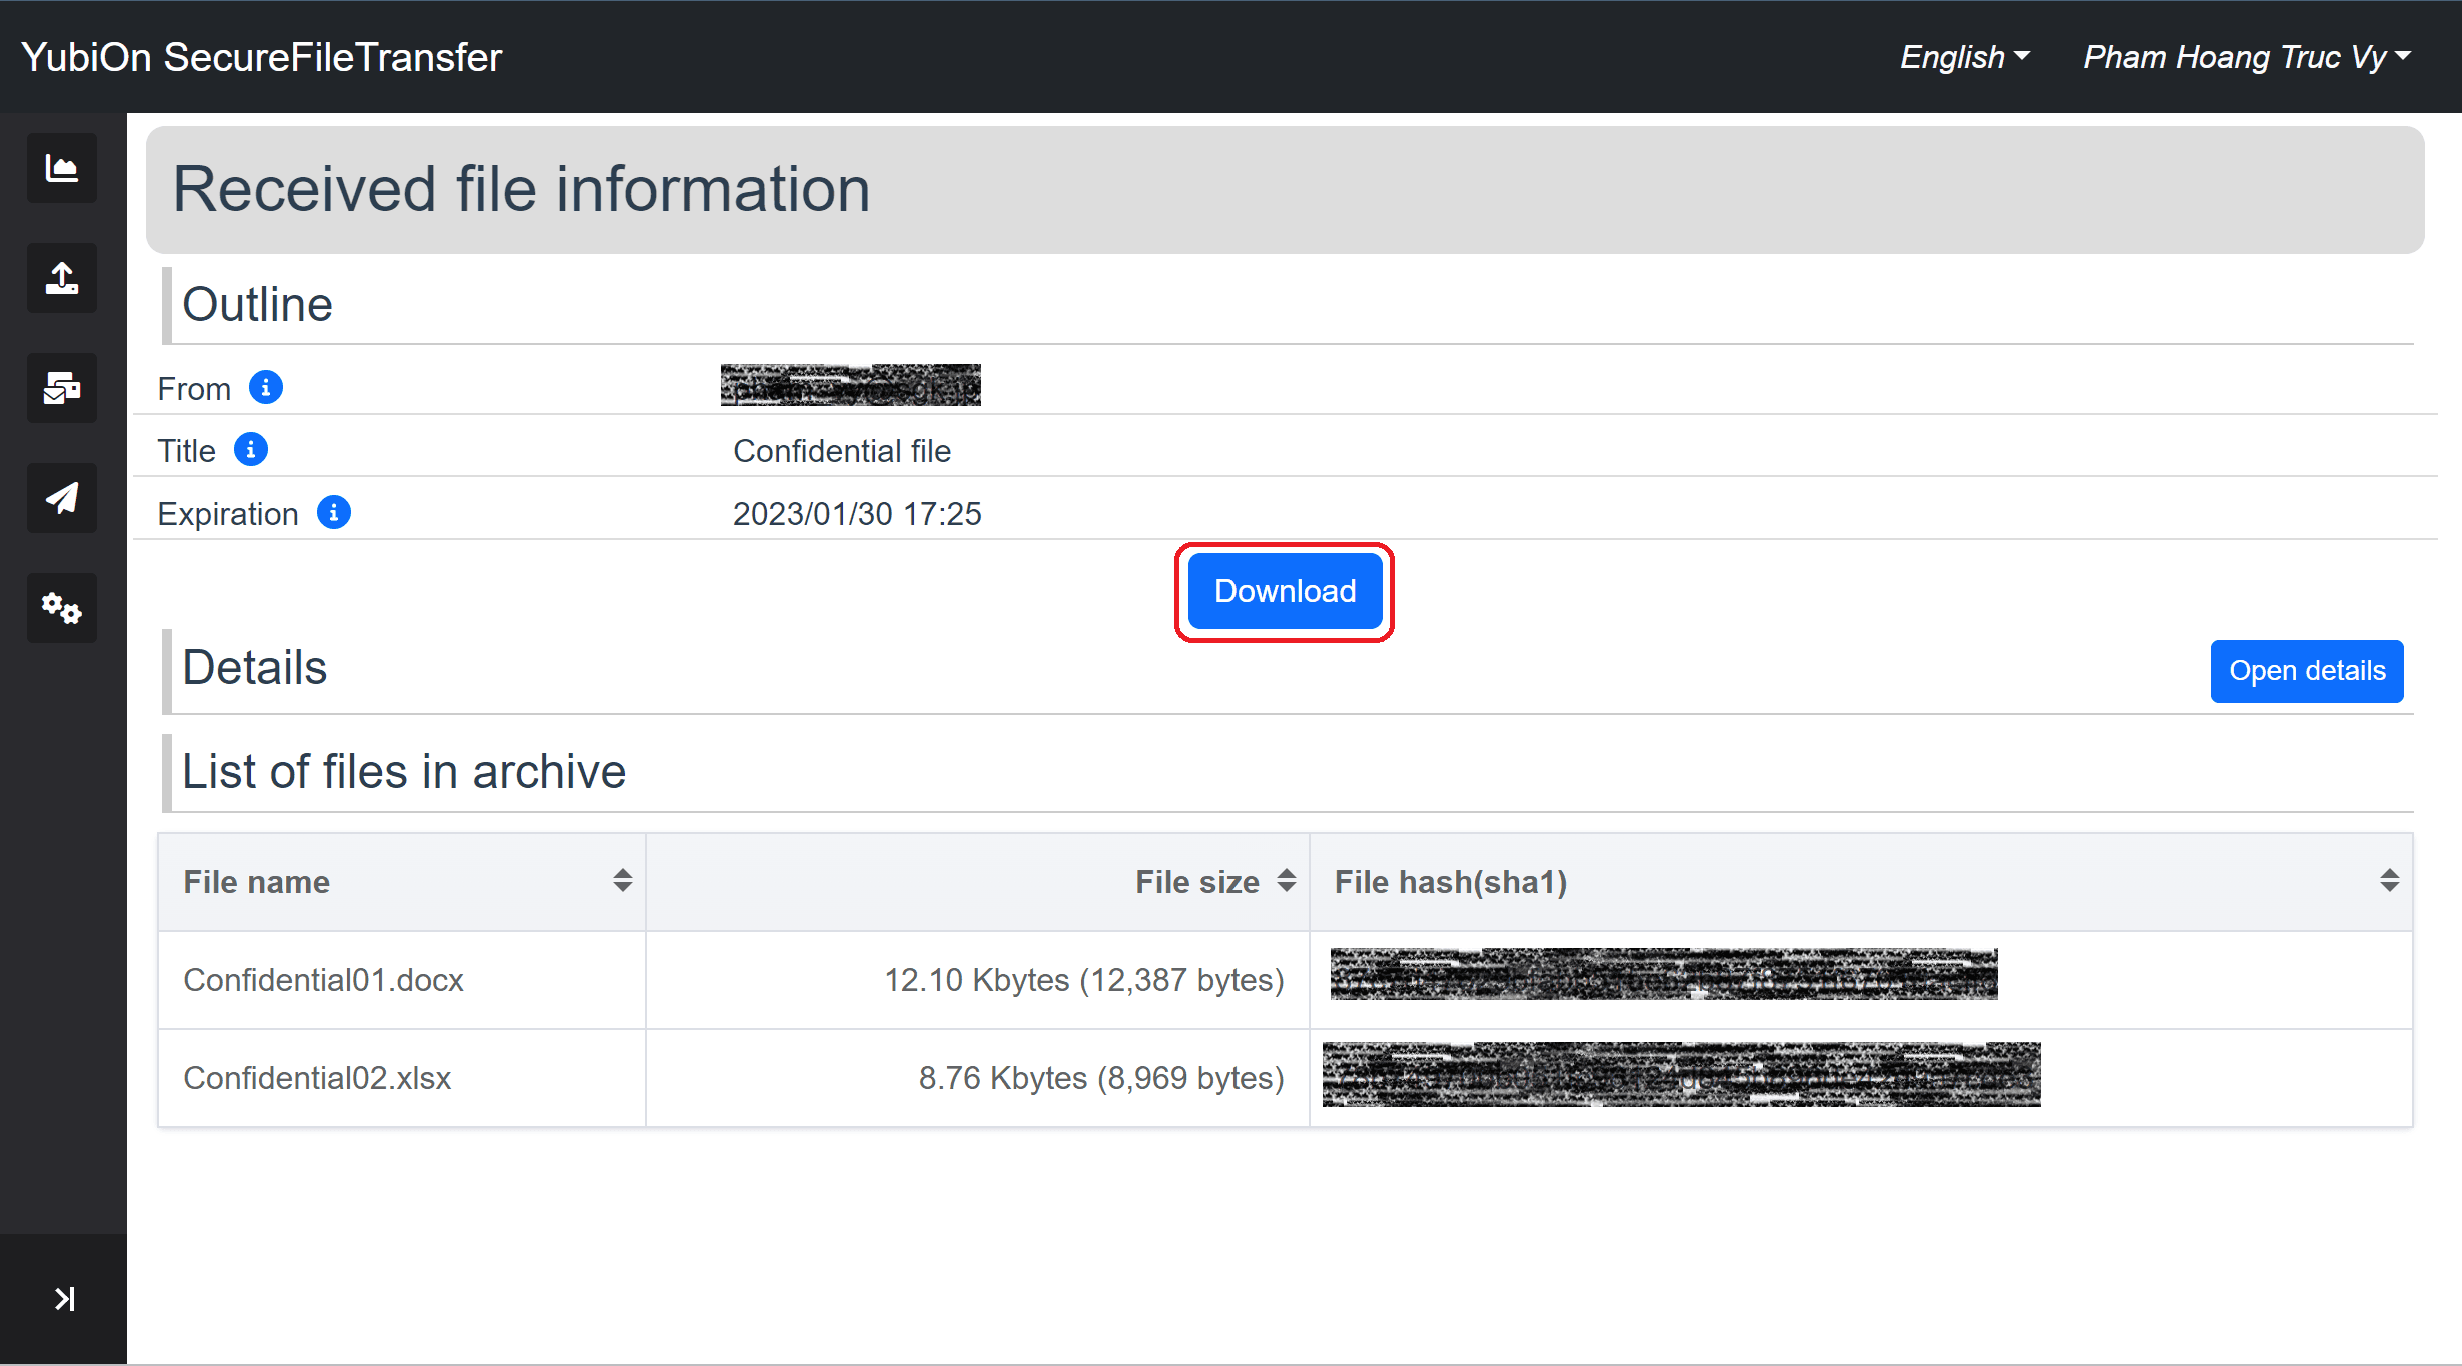Show info tooltip next to Expiration
Viewport: 2462px width, 1366px height.
click(x=334, y=512)
